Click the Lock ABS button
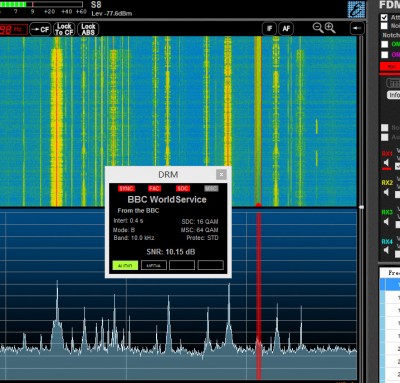400x383 pixels. click(x=88, y=29)
